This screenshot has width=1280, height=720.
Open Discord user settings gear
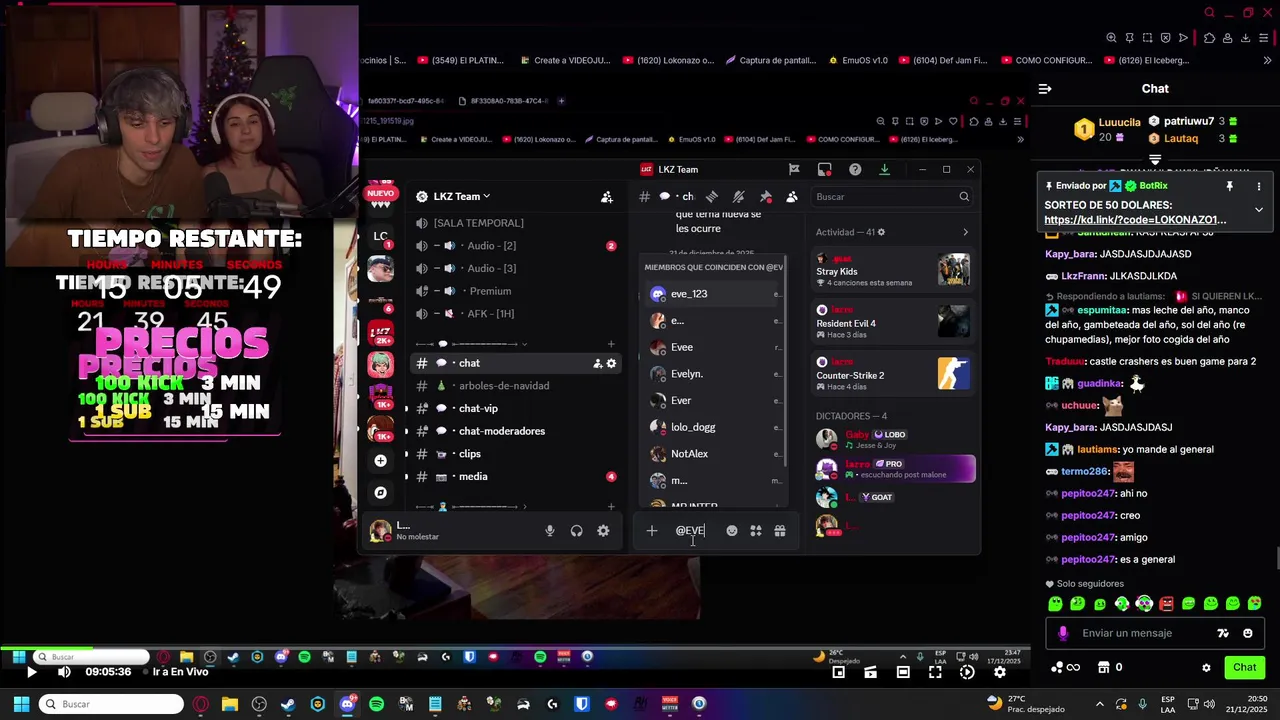603,531
